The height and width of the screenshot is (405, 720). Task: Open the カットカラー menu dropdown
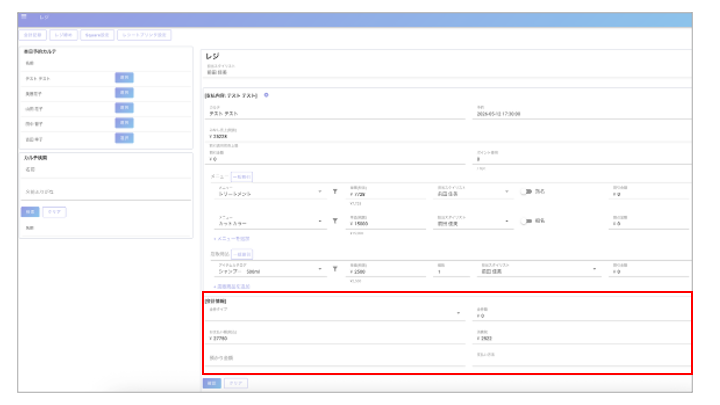[270, 221]
